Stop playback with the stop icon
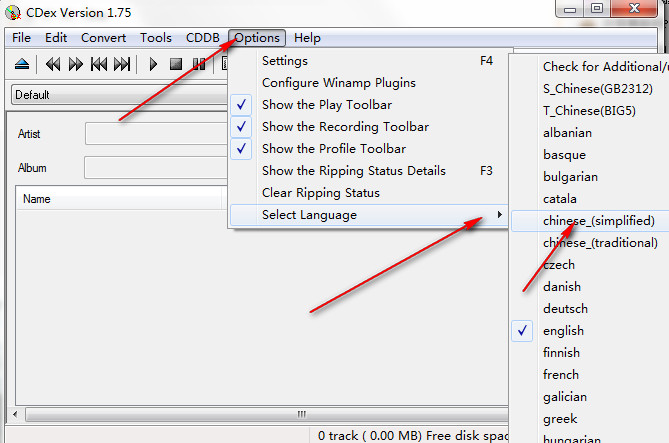669x443 pixels. click(176, 64)
